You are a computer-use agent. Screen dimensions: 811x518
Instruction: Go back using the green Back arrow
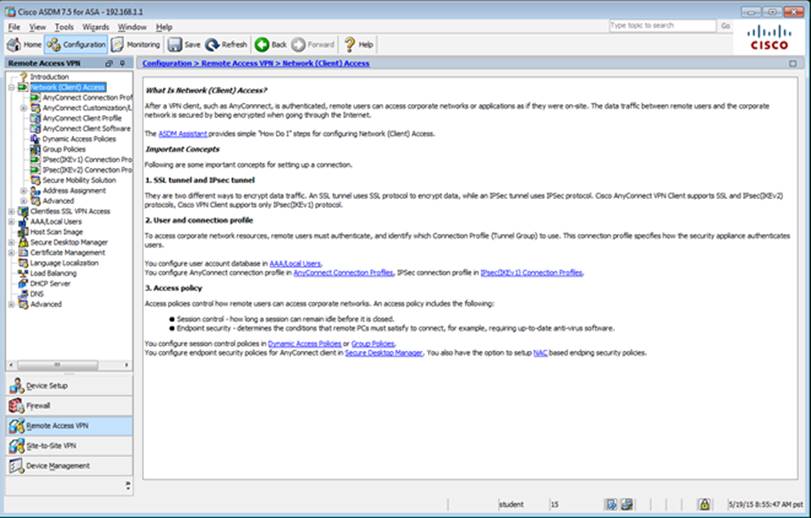270,45
